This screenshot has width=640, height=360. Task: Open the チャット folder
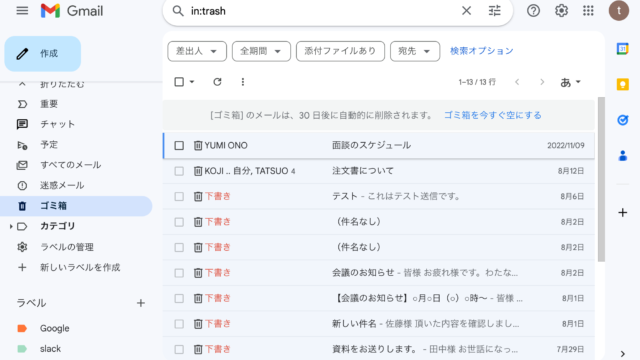pos(57,124)
